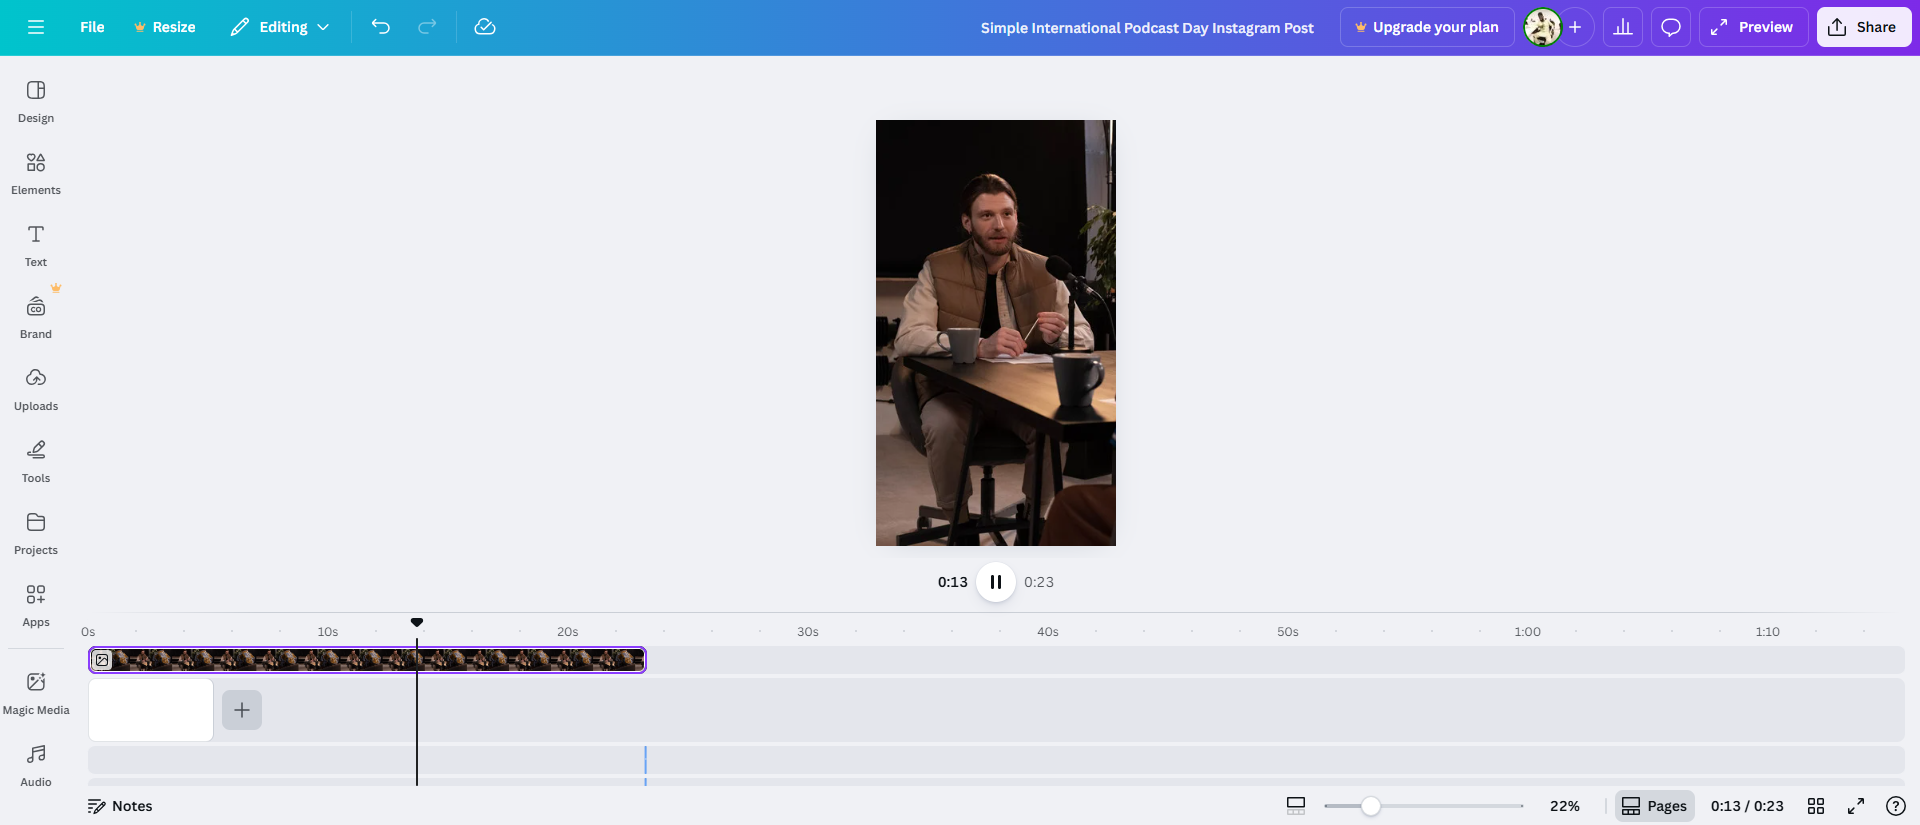Check cloud save status icon
Screen dimensions: 1920x825
point(485,27)
